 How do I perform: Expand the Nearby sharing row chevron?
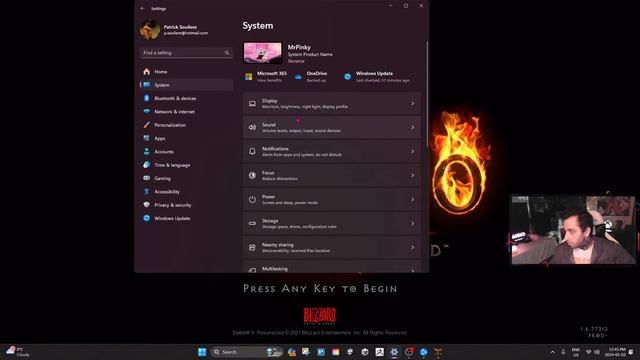(x=412, y=247)
